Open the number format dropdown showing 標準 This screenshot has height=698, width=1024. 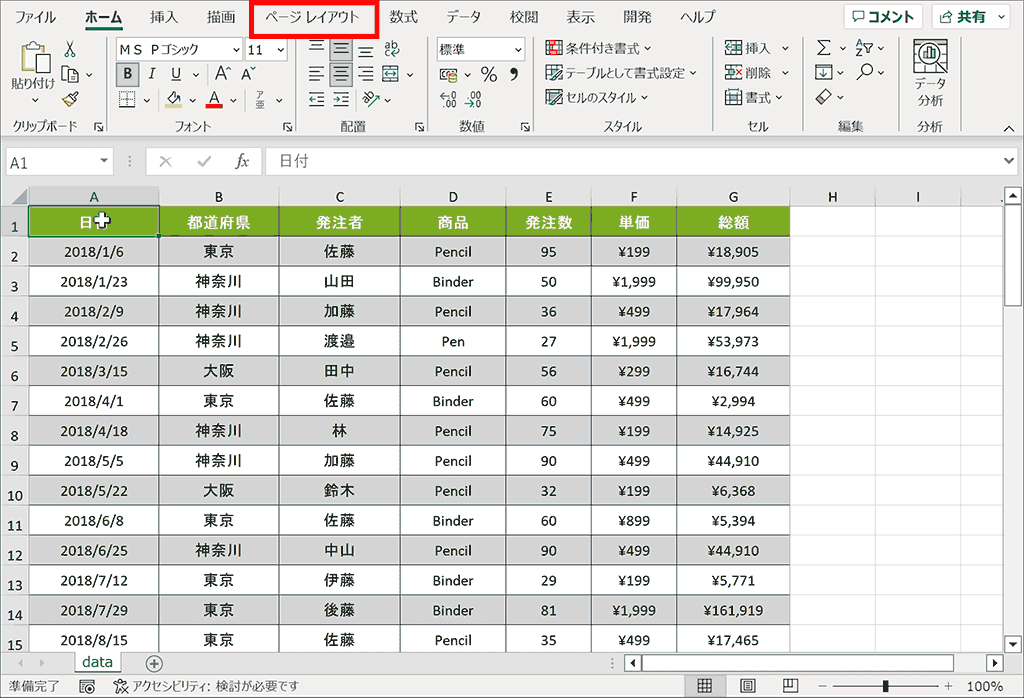click(x=480, y=48)
